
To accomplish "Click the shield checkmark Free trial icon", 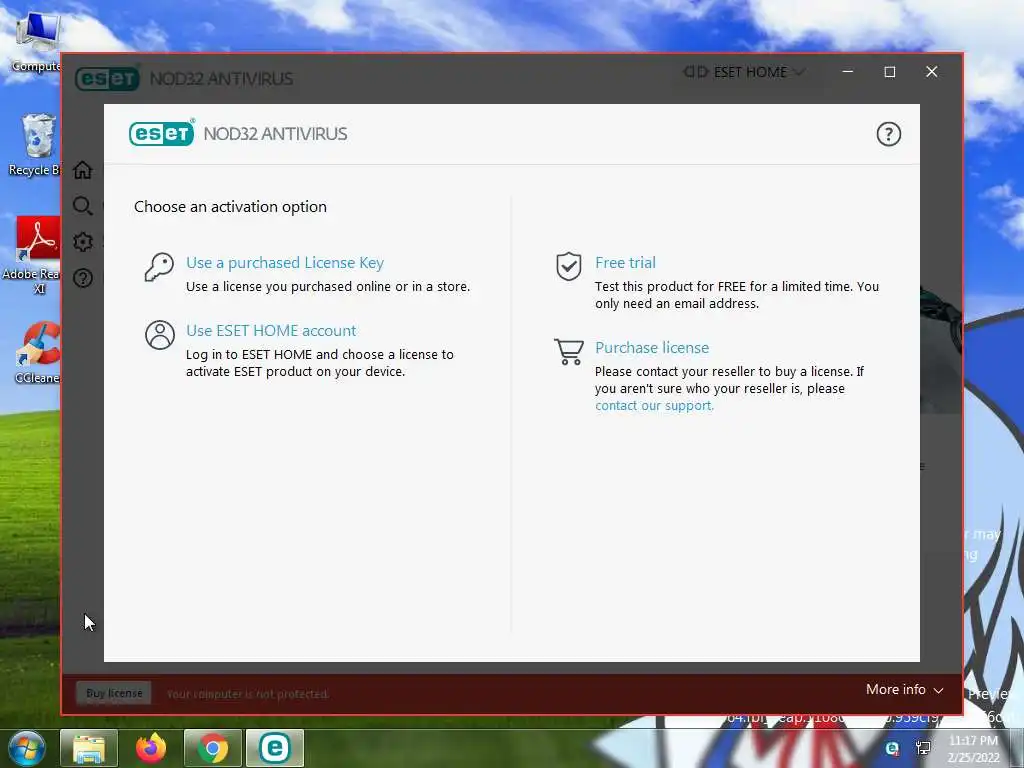I will (569, 266).
